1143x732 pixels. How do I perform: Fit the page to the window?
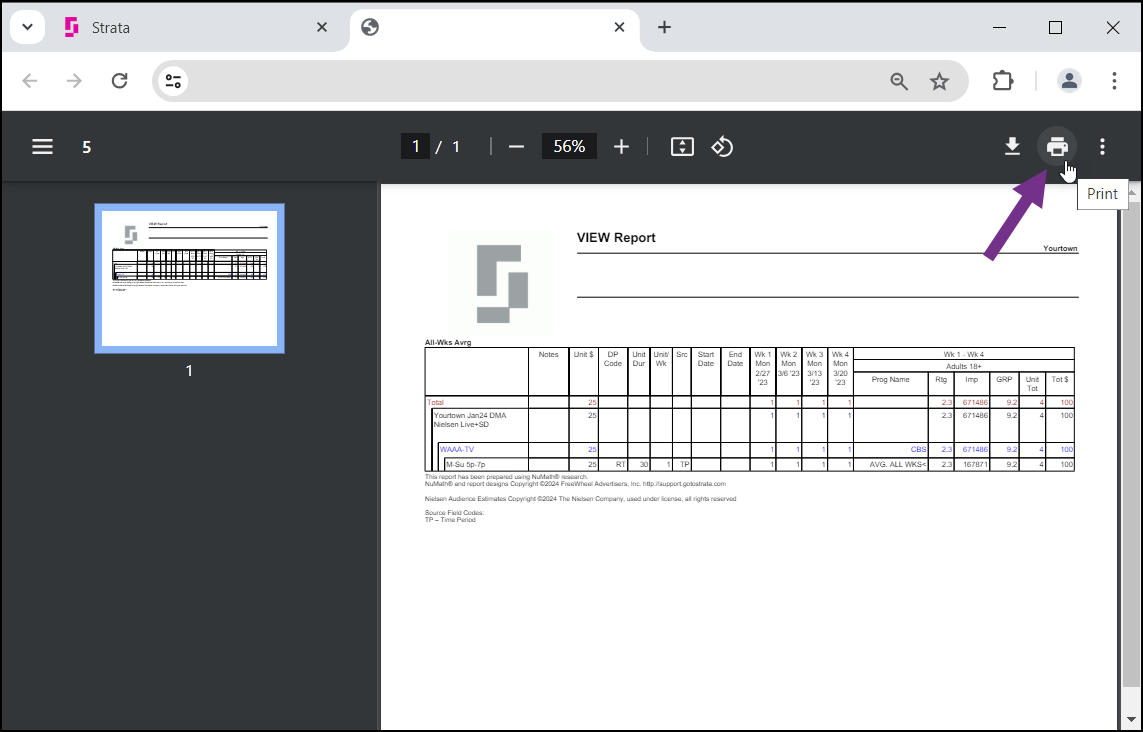[682, 146]
